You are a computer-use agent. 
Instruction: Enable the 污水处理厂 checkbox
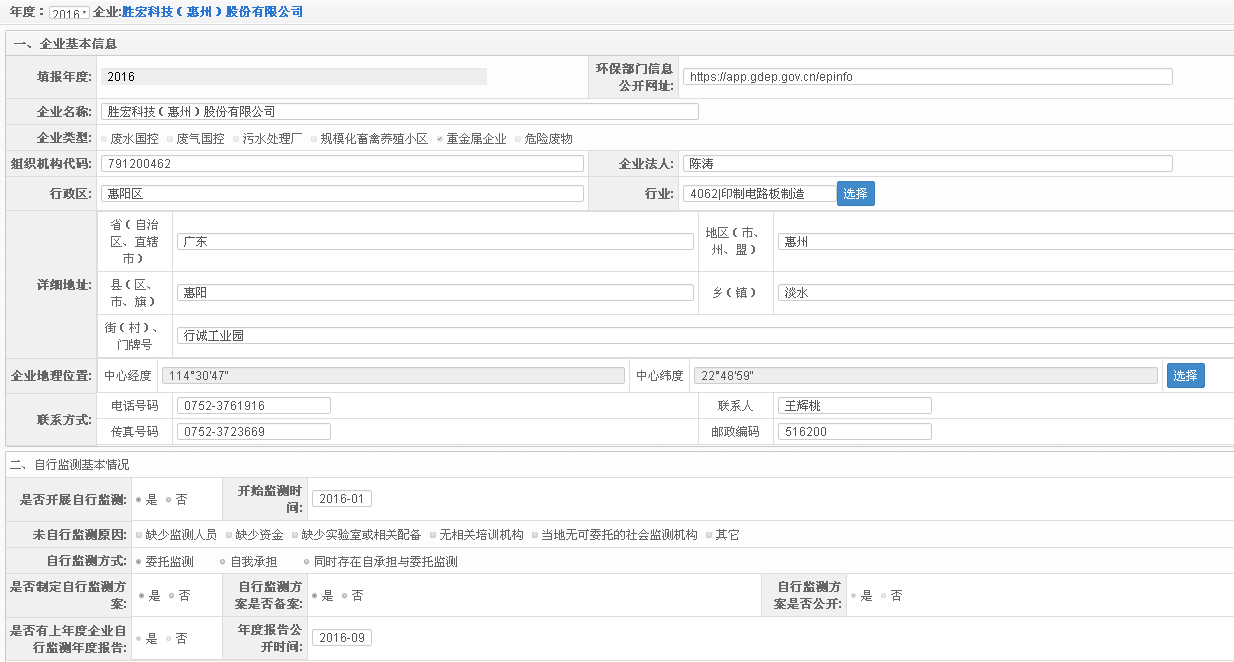(236, 139)
